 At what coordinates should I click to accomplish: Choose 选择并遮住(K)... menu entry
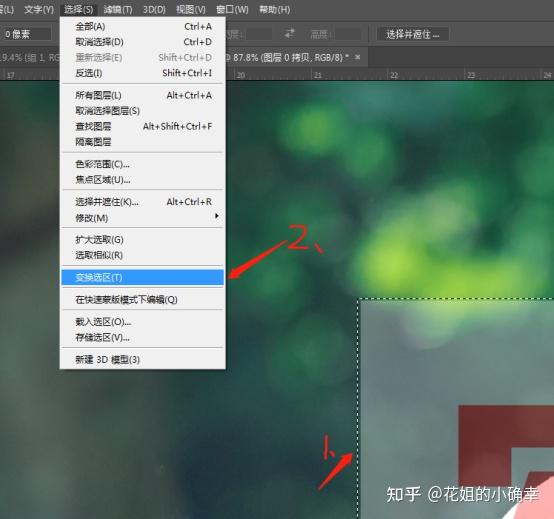[143, 202]
